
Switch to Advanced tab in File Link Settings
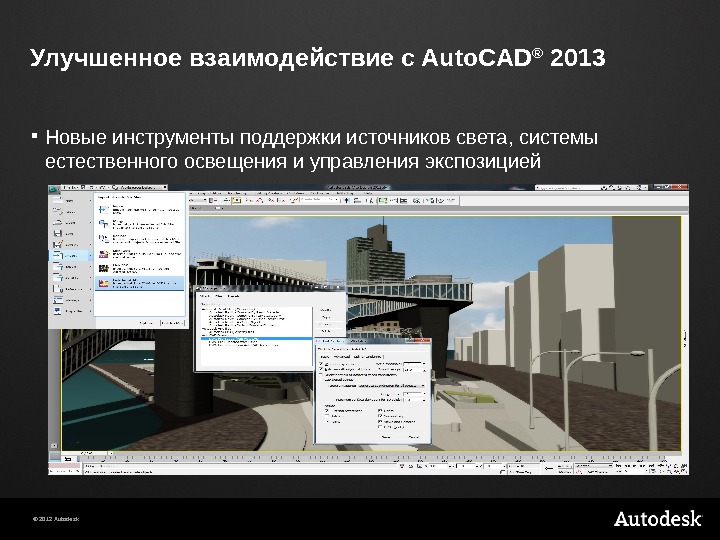coord(342,356)
